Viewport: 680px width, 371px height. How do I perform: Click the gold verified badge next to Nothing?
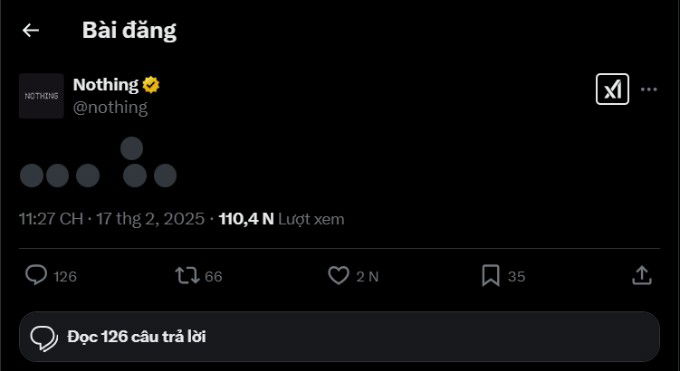point(151,85)
